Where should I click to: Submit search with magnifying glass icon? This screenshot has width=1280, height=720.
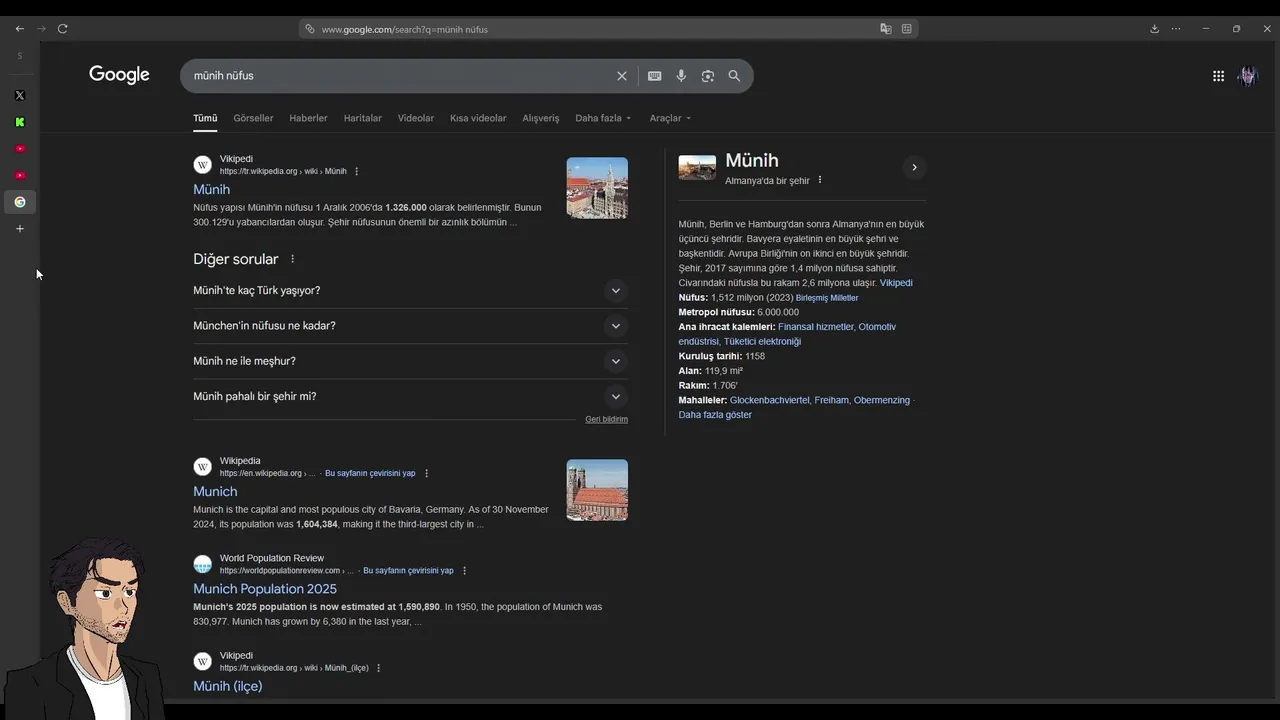coord(734,76)
